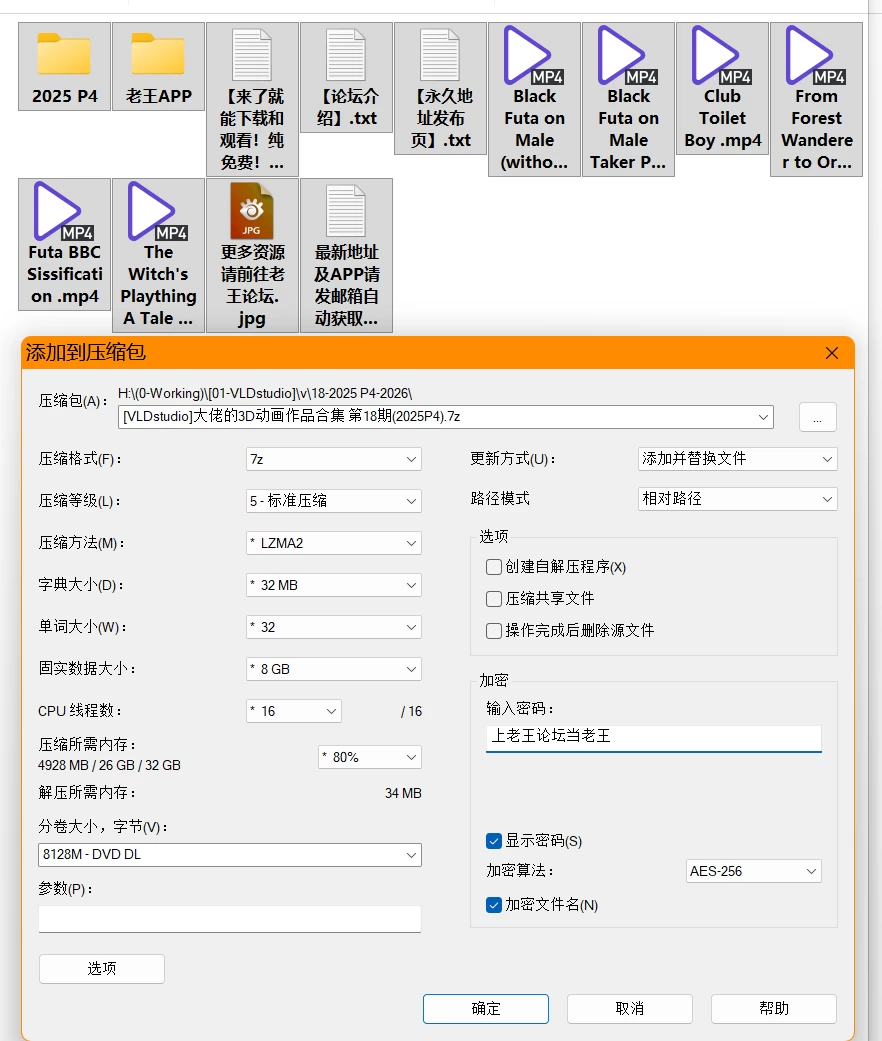
Task: Select the 更多资源请前往老王论坛.jpg image file
Action: [x=252, y=255]
